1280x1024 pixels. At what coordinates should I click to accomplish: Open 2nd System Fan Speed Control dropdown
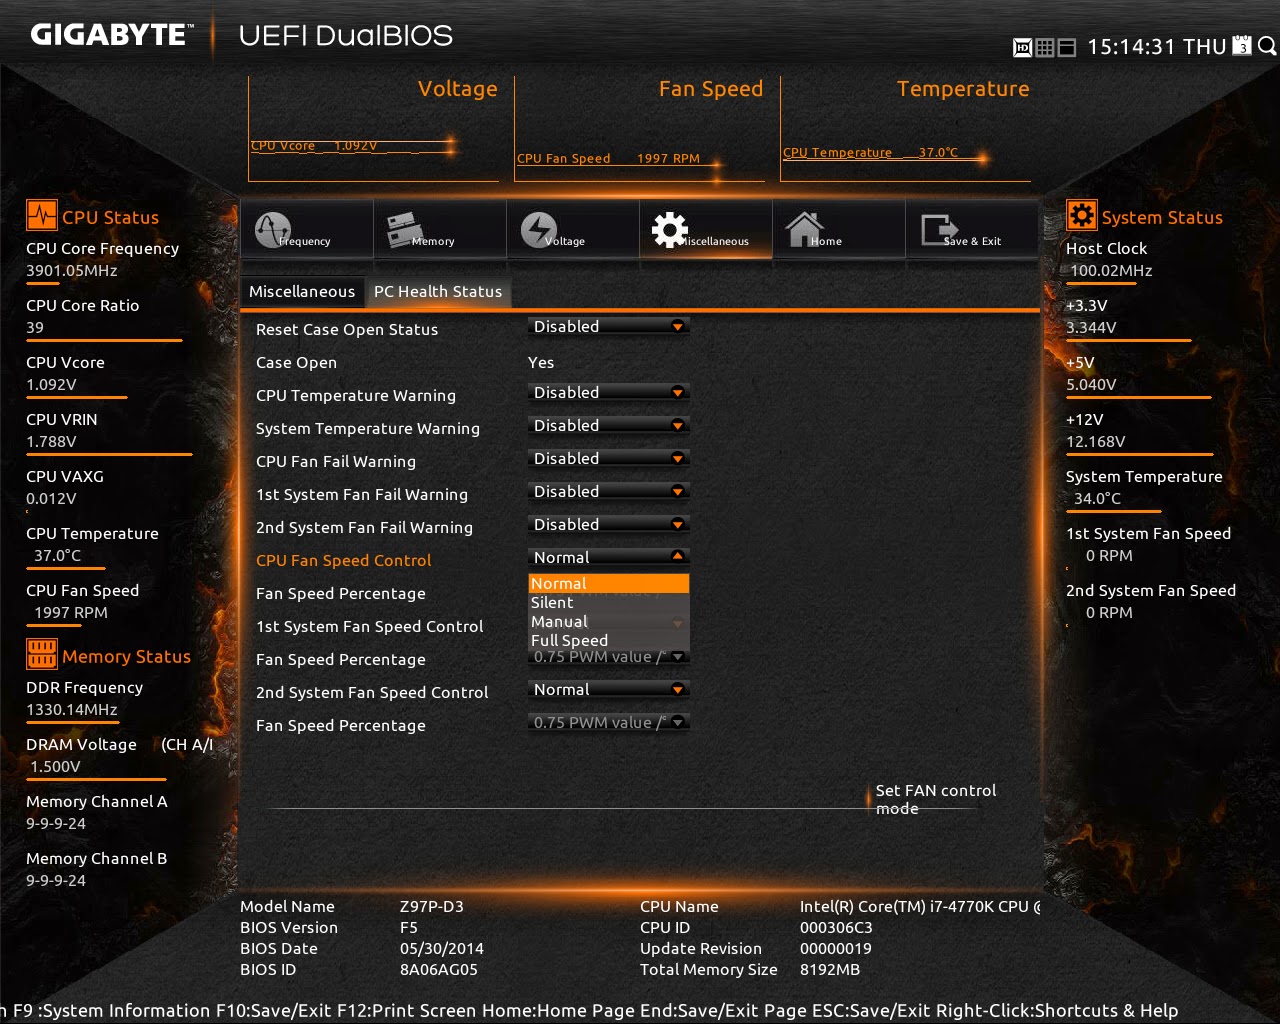[608, 690]
